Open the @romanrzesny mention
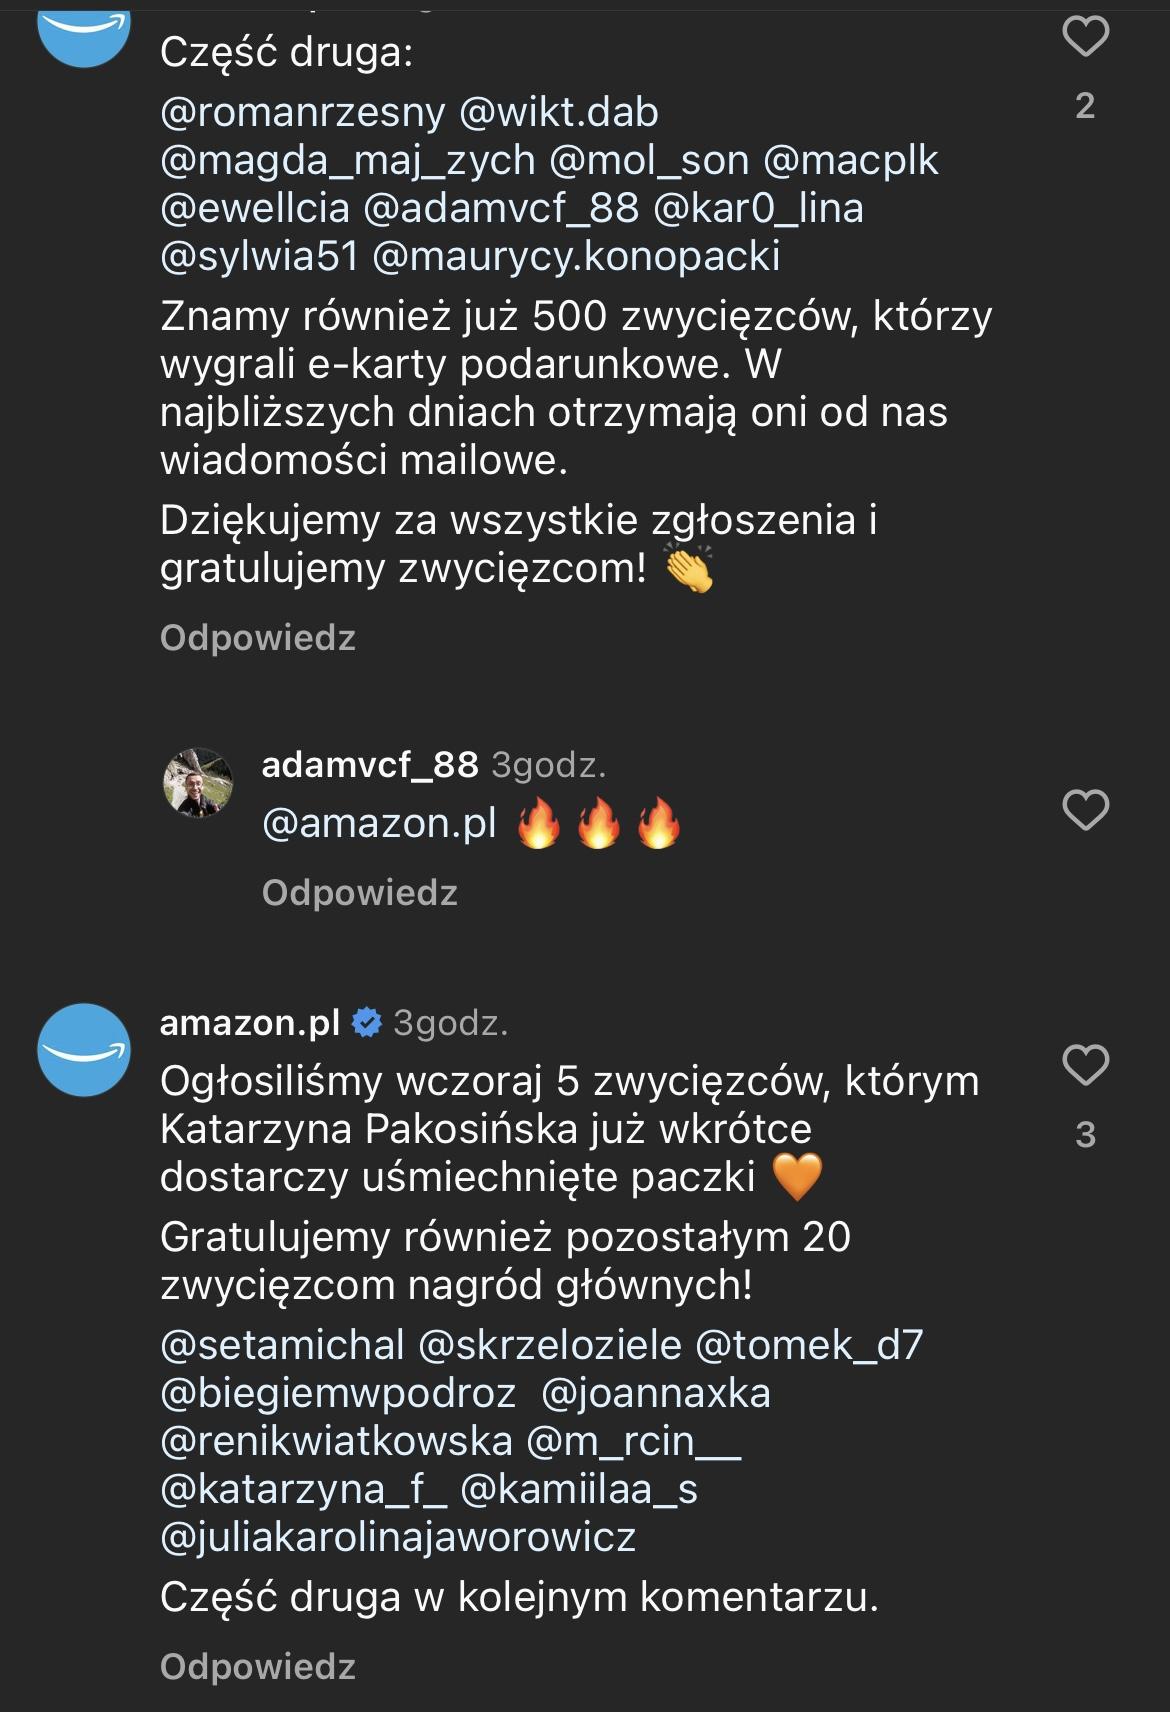Screen dimensions: 1170x1712 pos(302,112)
